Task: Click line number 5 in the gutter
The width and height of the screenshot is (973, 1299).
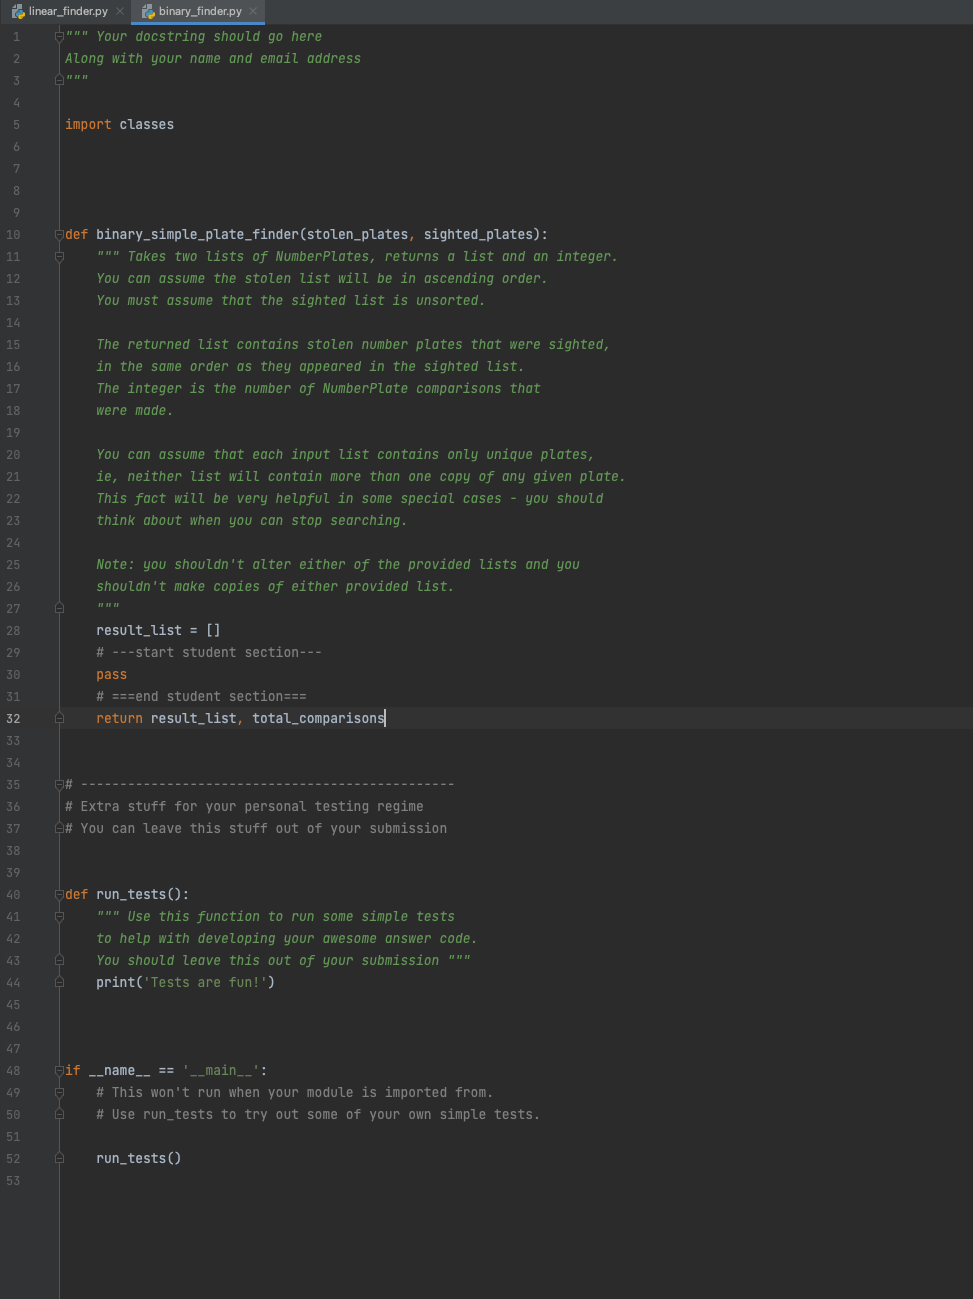Action: coord(16,125)
